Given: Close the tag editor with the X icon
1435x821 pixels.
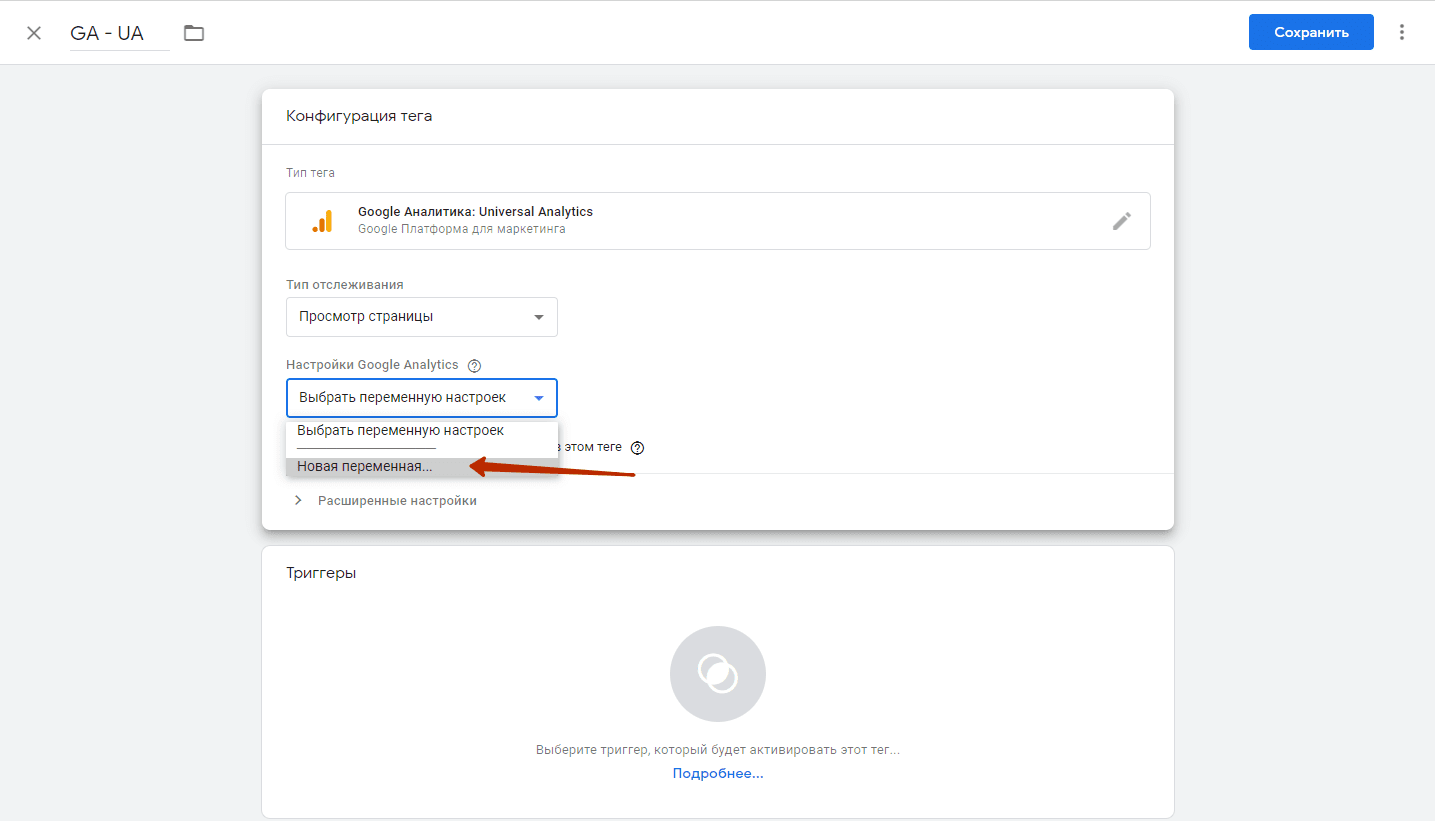Looking at the screenshot, I should [34, 33].
